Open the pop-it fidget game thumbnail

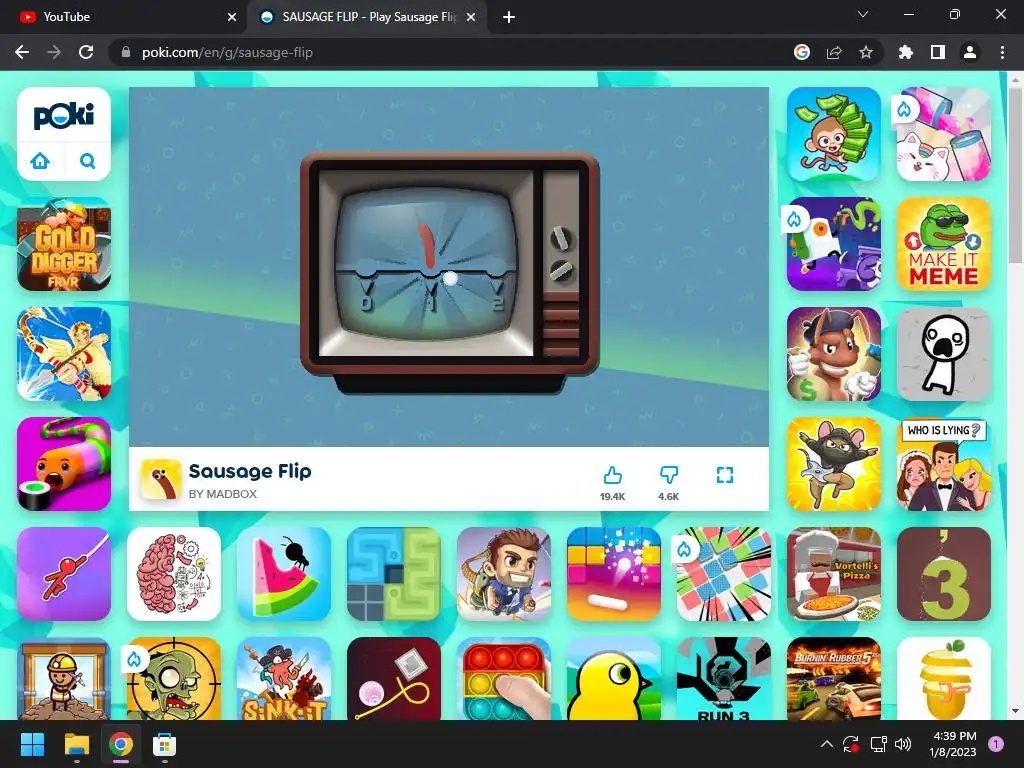point(504,679)
